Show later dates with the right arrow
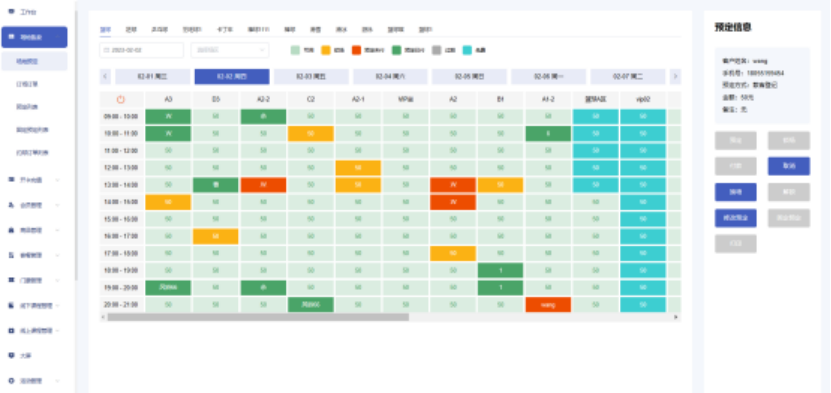831x393 pixels. point(675,77)
